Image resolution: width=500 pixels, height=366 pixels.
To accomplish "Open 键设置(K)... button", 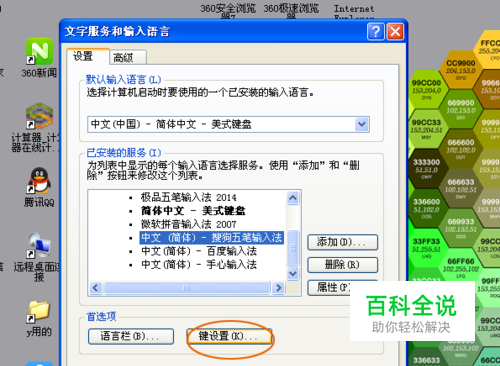I will [x=229, y=336].
